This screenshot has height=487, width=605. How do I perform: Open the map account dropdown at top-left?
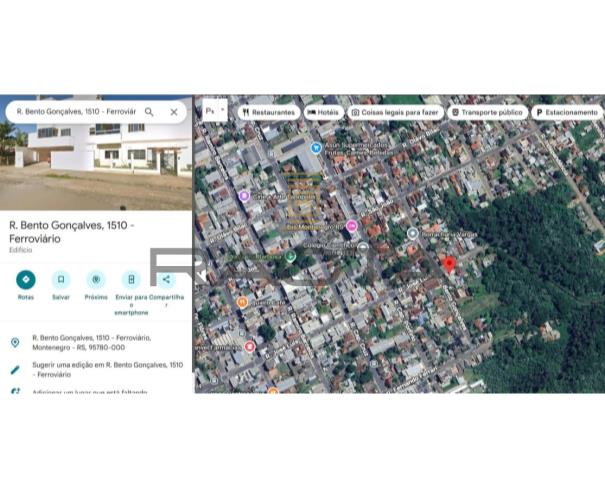click(x=215, y=111)
